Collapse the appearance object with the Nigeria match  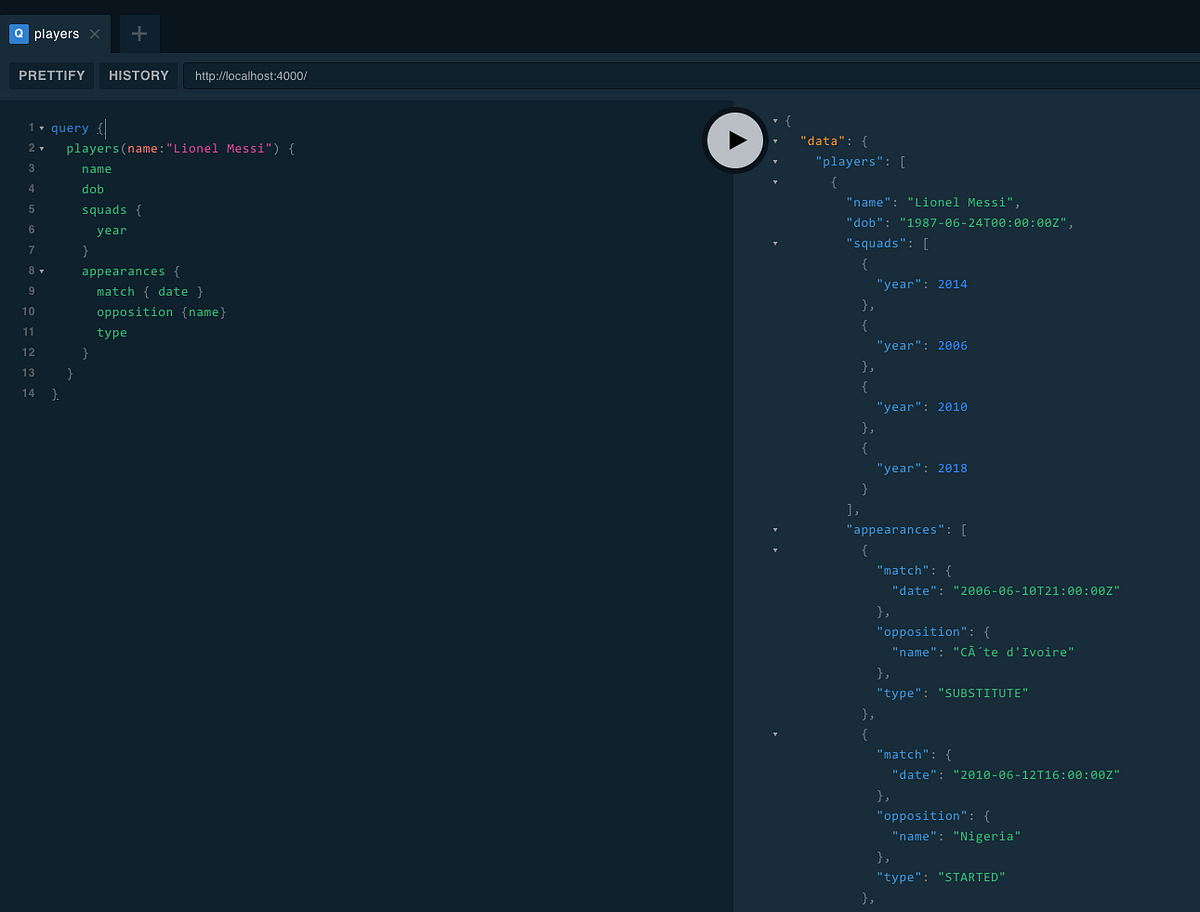(775, 734)
